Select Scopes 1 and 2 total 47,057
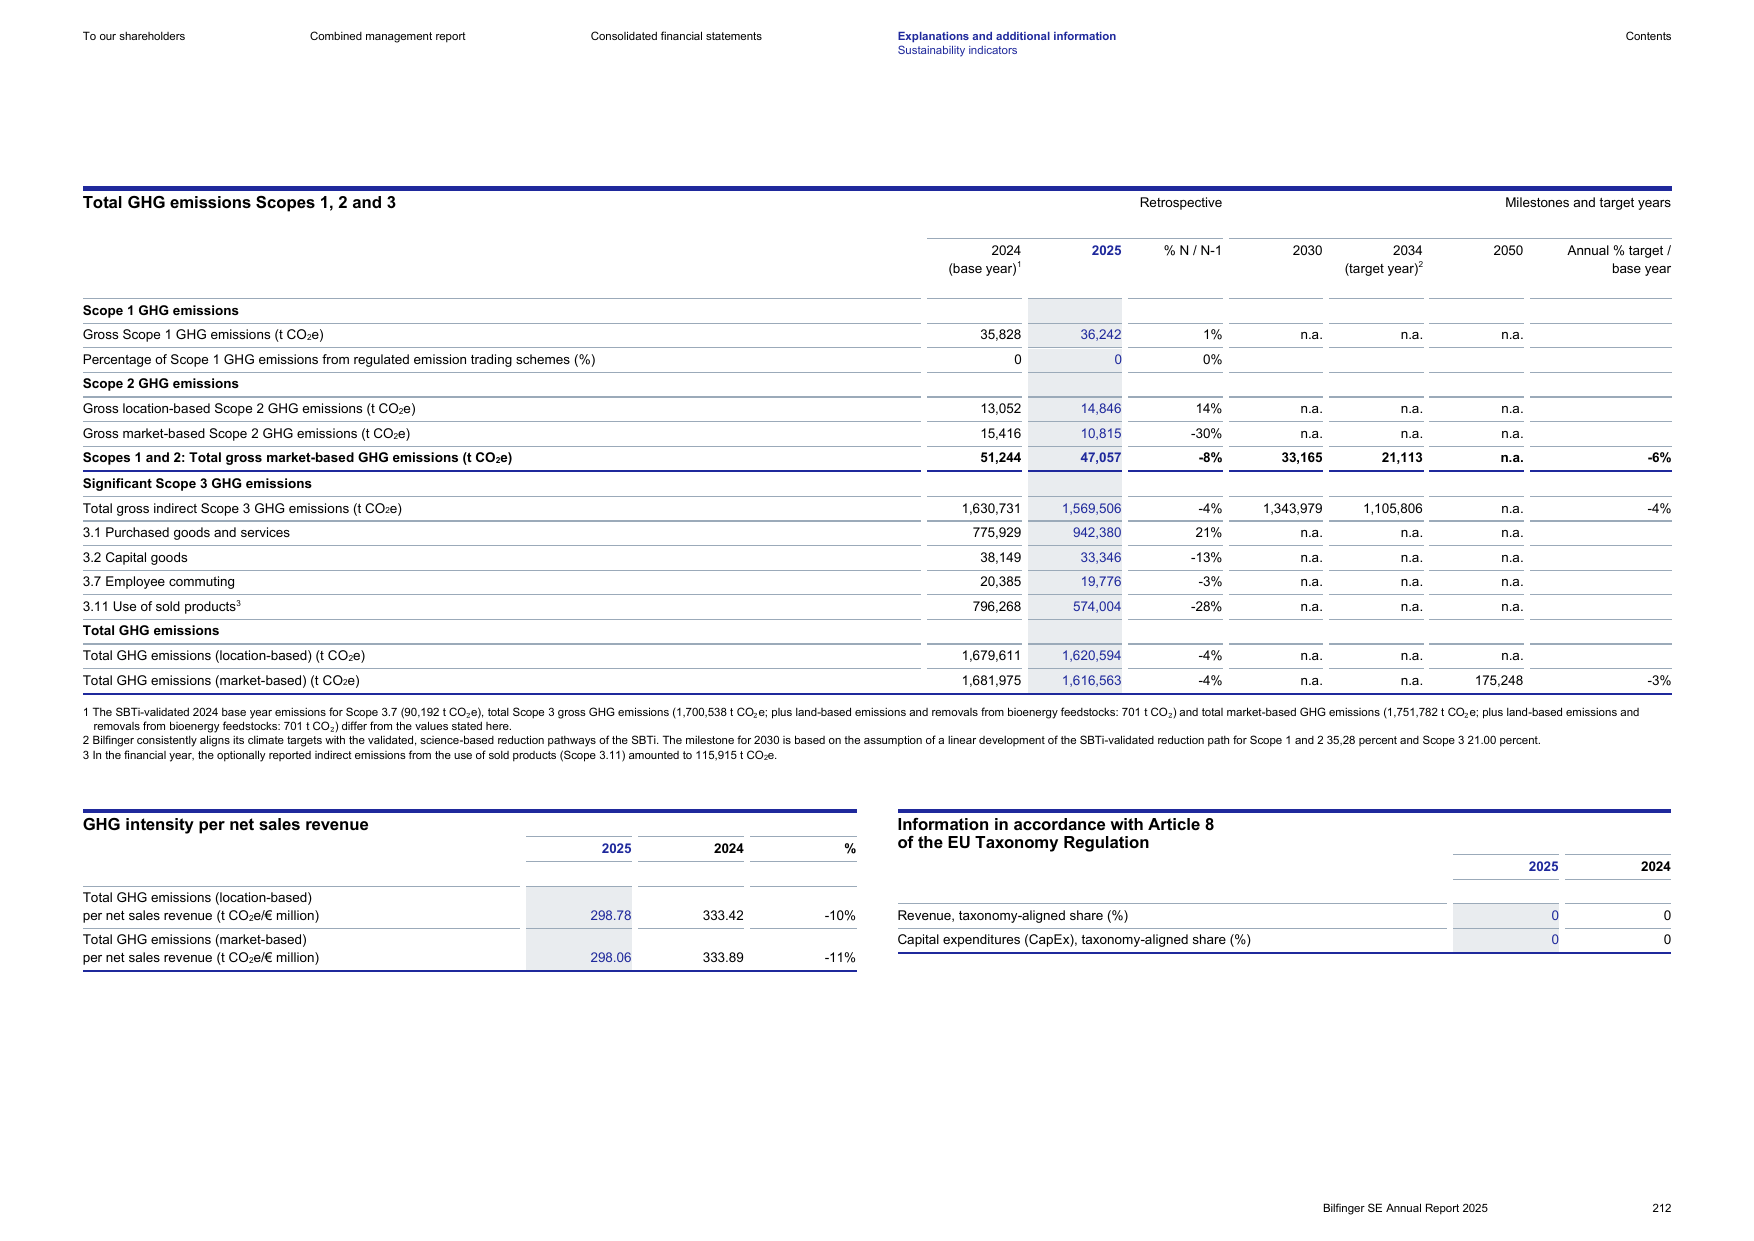 pyautogui.click(x=1100, y=458)
